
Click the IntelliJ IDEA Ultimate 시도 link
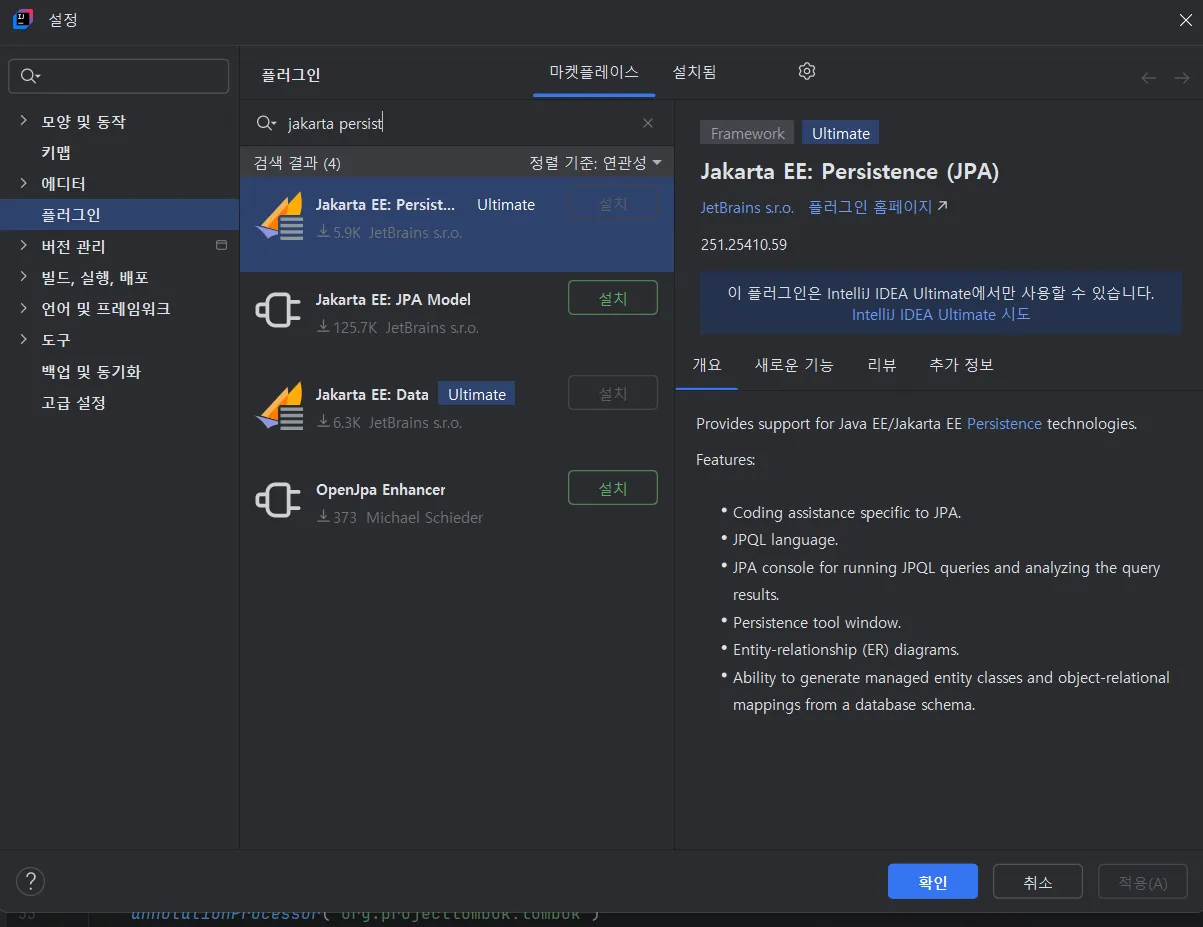click(941, 314)
